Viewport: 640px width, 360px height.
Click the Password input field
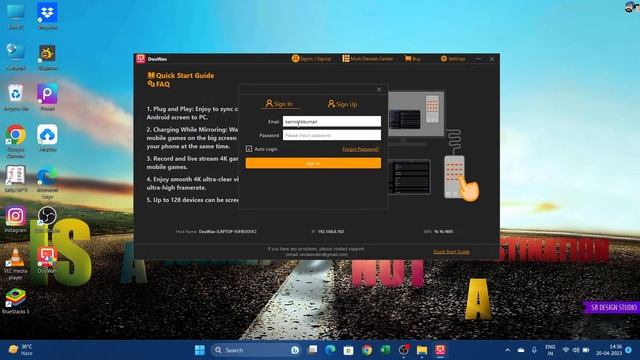[x=332, y=135]
